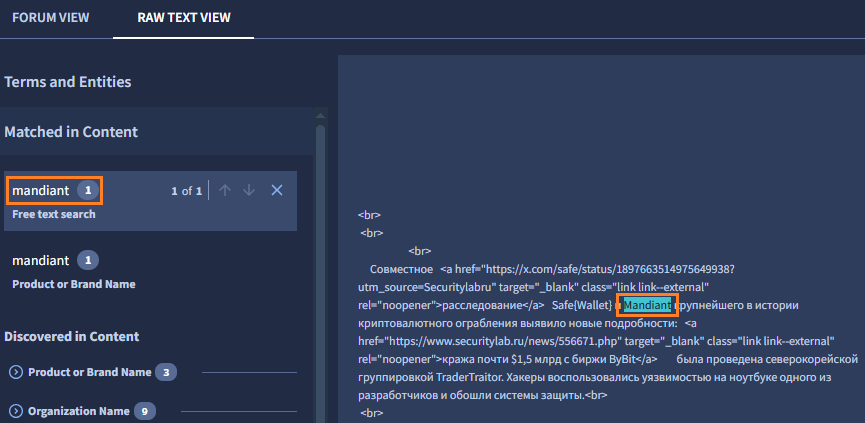Go to previous match with up arrow

[226, 190]
